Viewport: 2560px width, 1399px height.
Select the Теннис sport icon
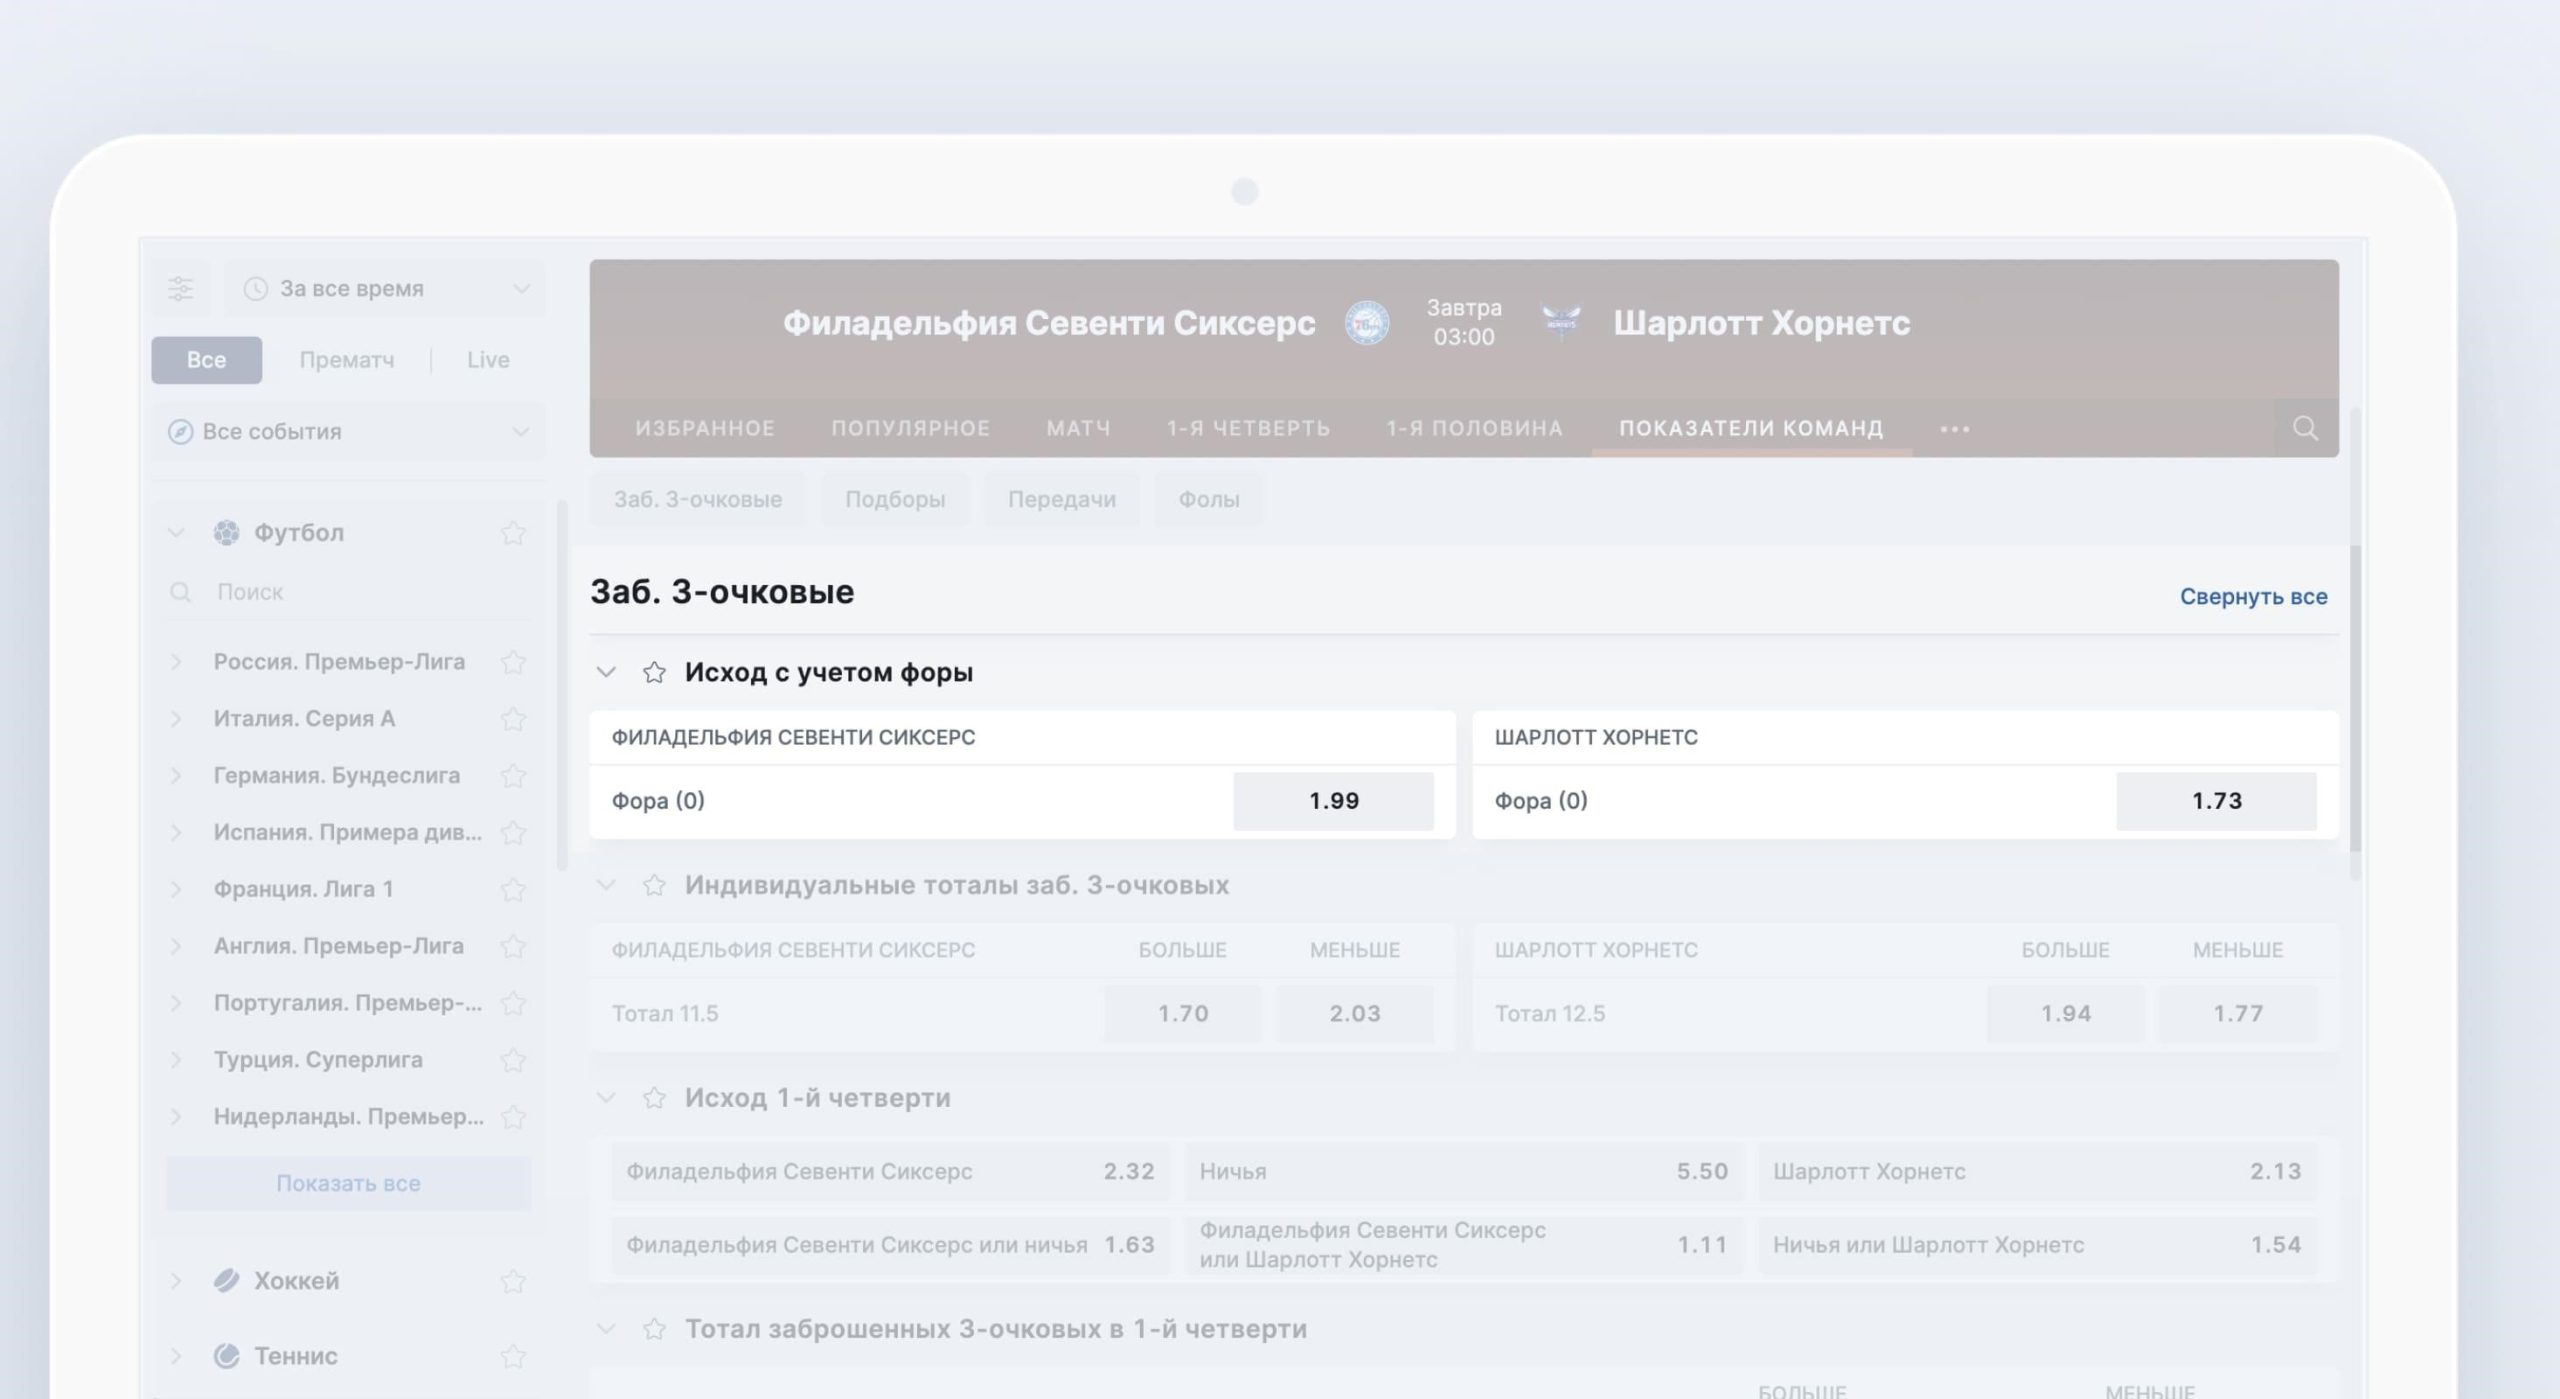pos(227,1356)
